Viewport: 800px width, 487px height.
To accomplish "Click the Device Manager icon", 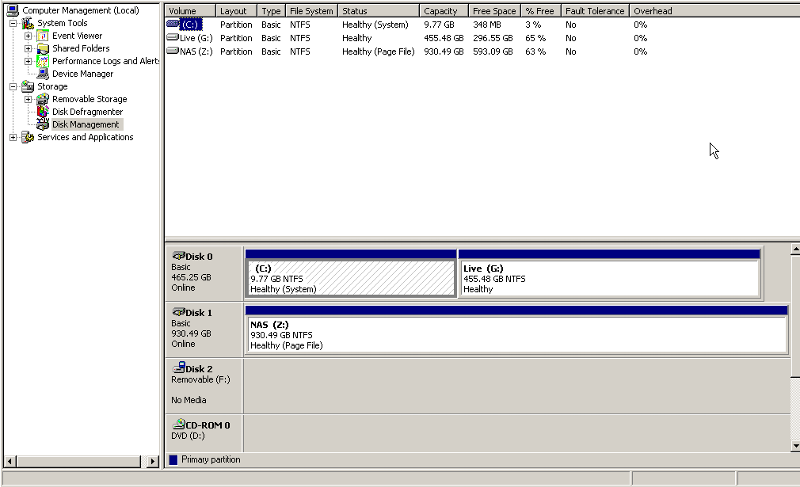I will click(x=43, y=74).
